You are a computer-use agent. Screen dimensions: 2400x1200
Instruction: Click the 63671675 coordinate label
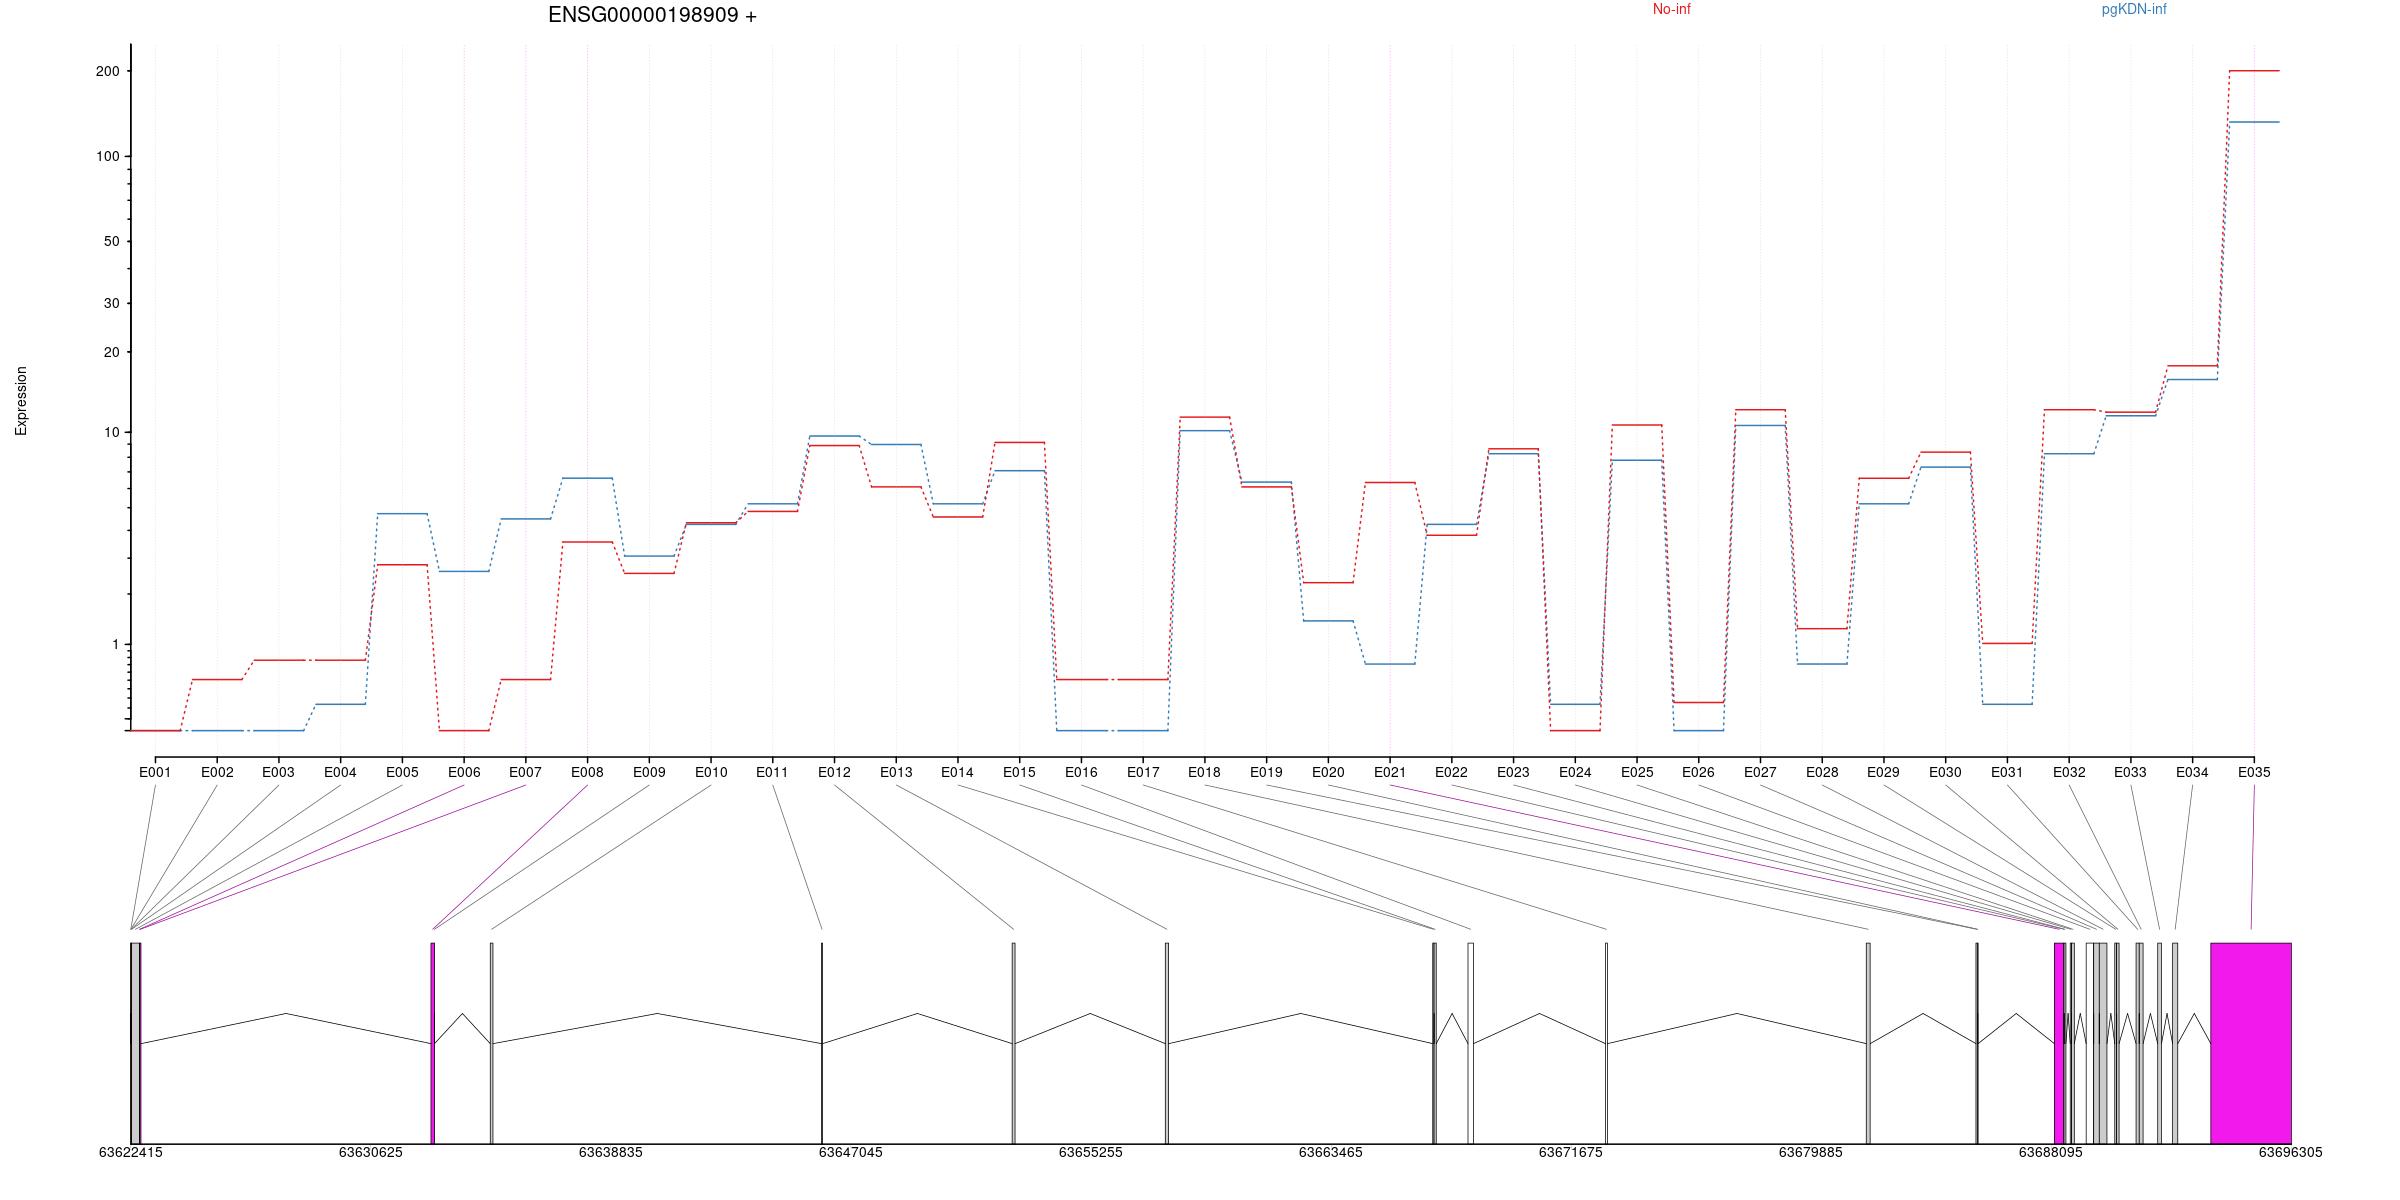click(1570, 1153)
